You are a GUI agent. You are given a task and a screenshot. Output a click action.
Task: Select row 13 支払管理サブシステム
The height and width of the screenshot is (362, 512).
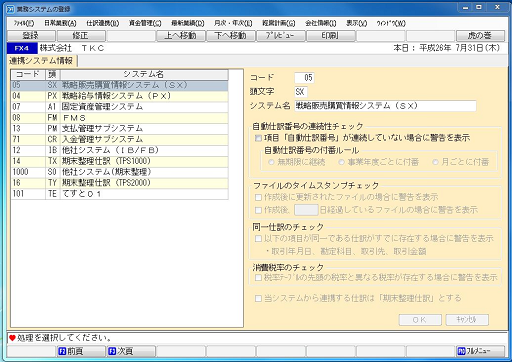120,129
